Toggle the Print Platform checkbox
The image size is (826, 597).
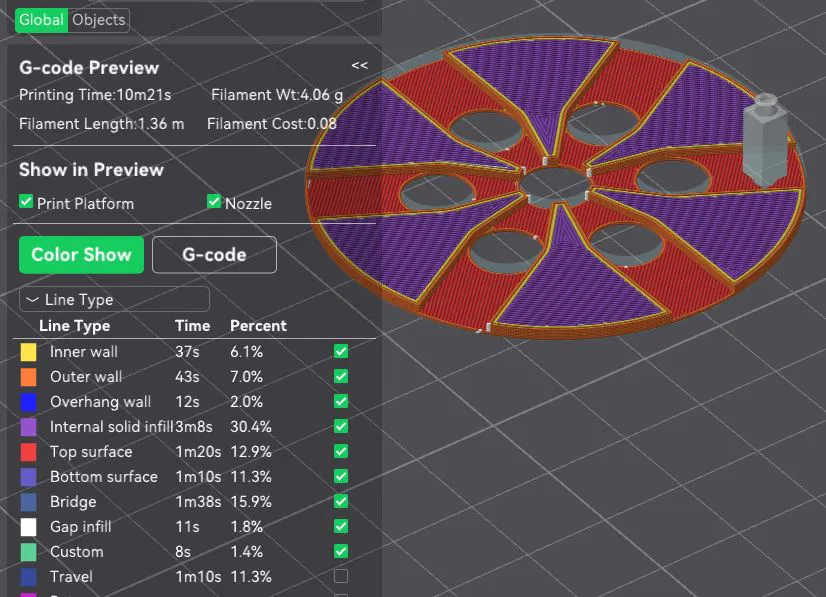coord(26,201)
